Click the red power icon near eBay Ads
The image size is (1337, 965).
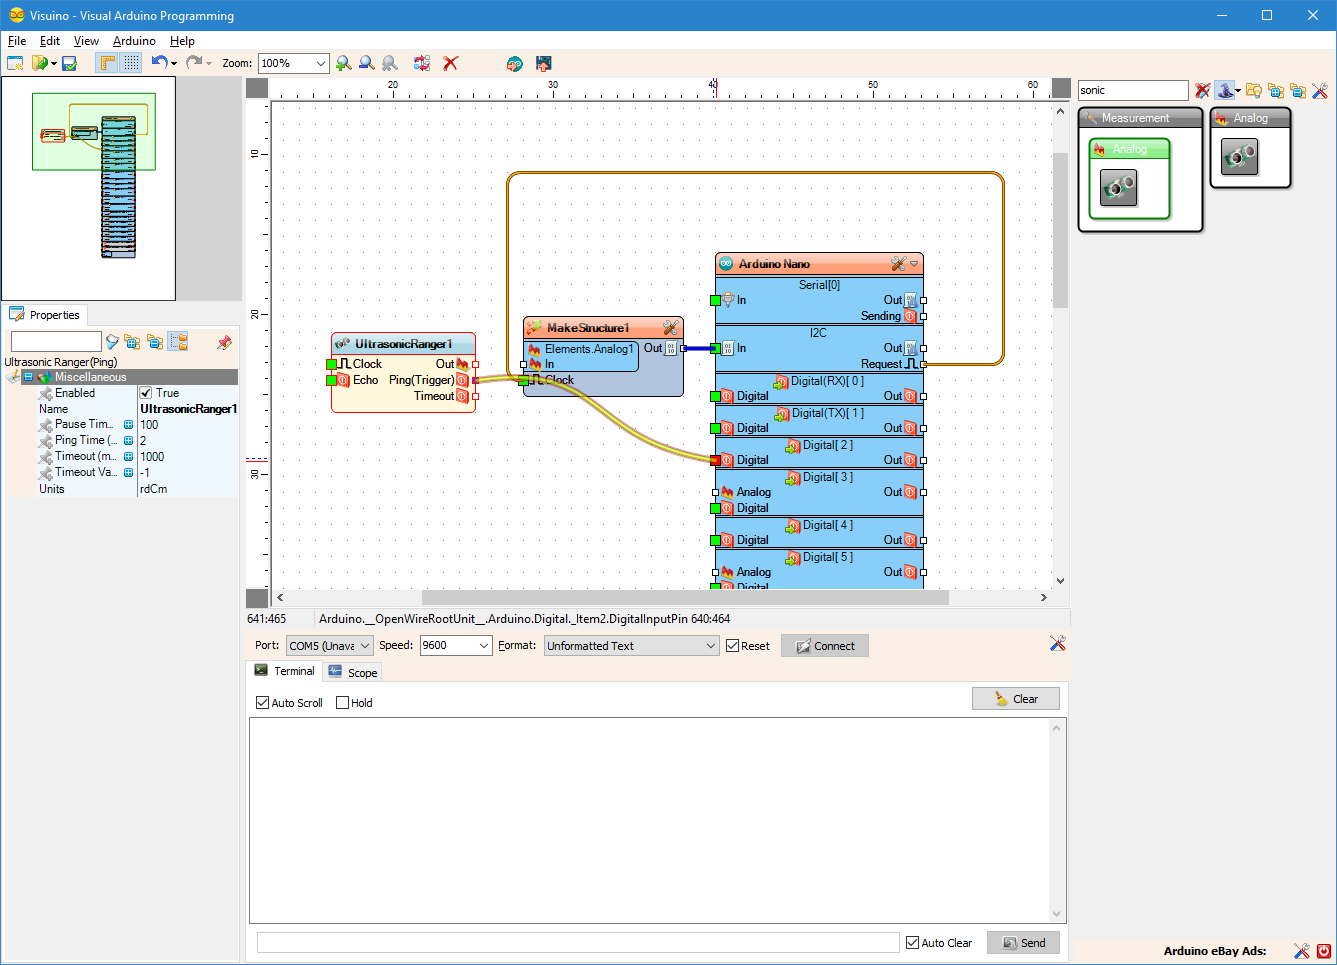1324,951
